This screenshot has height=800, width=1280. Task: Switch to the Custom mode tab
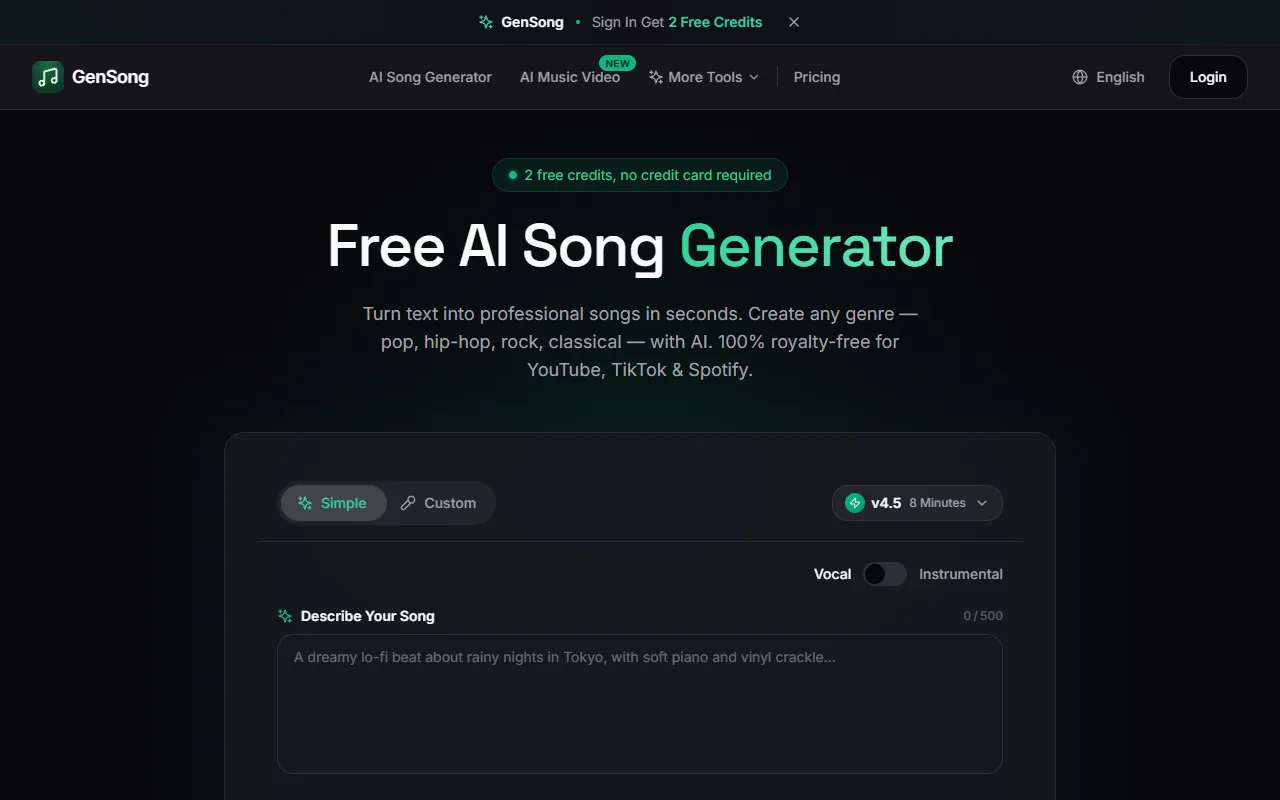coord(438,503)
